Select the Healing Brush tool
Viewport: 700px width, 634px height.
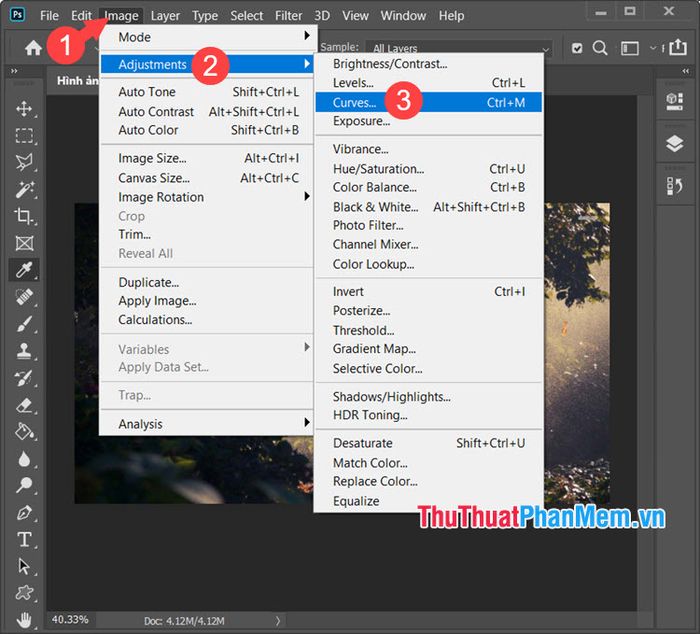(24, 297)
